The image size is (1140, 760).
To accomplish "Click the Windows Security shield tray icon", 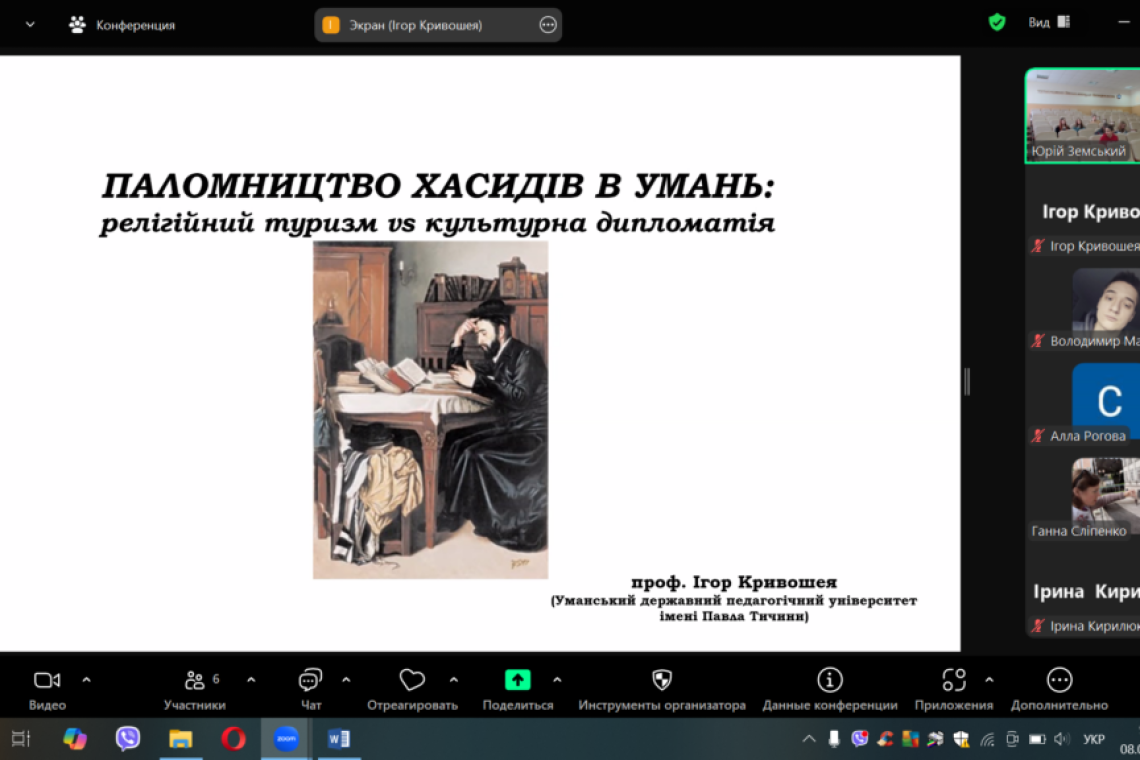I will click(x=961, y=740).
